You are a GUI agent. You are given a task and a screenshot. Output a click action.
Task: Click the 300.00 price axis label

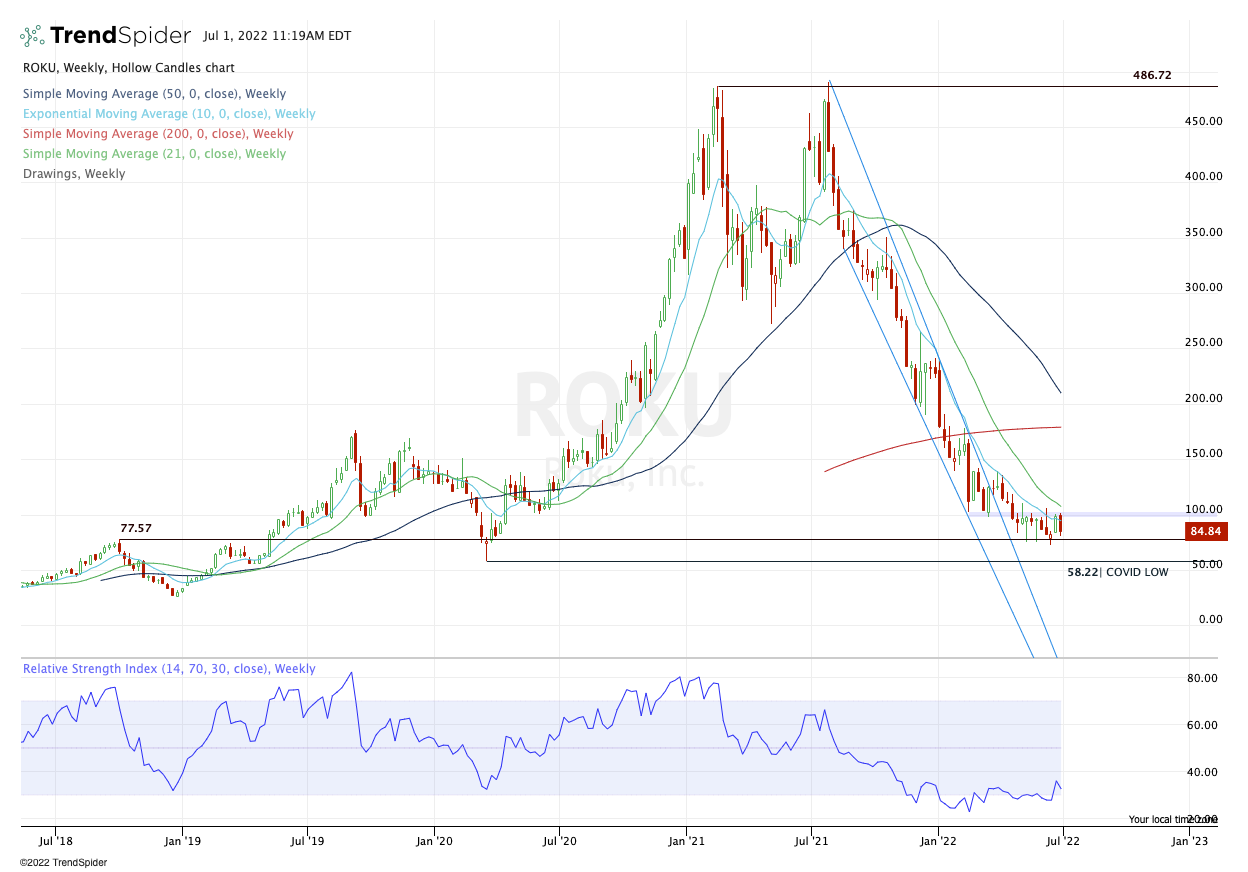tap(1203, 288)
